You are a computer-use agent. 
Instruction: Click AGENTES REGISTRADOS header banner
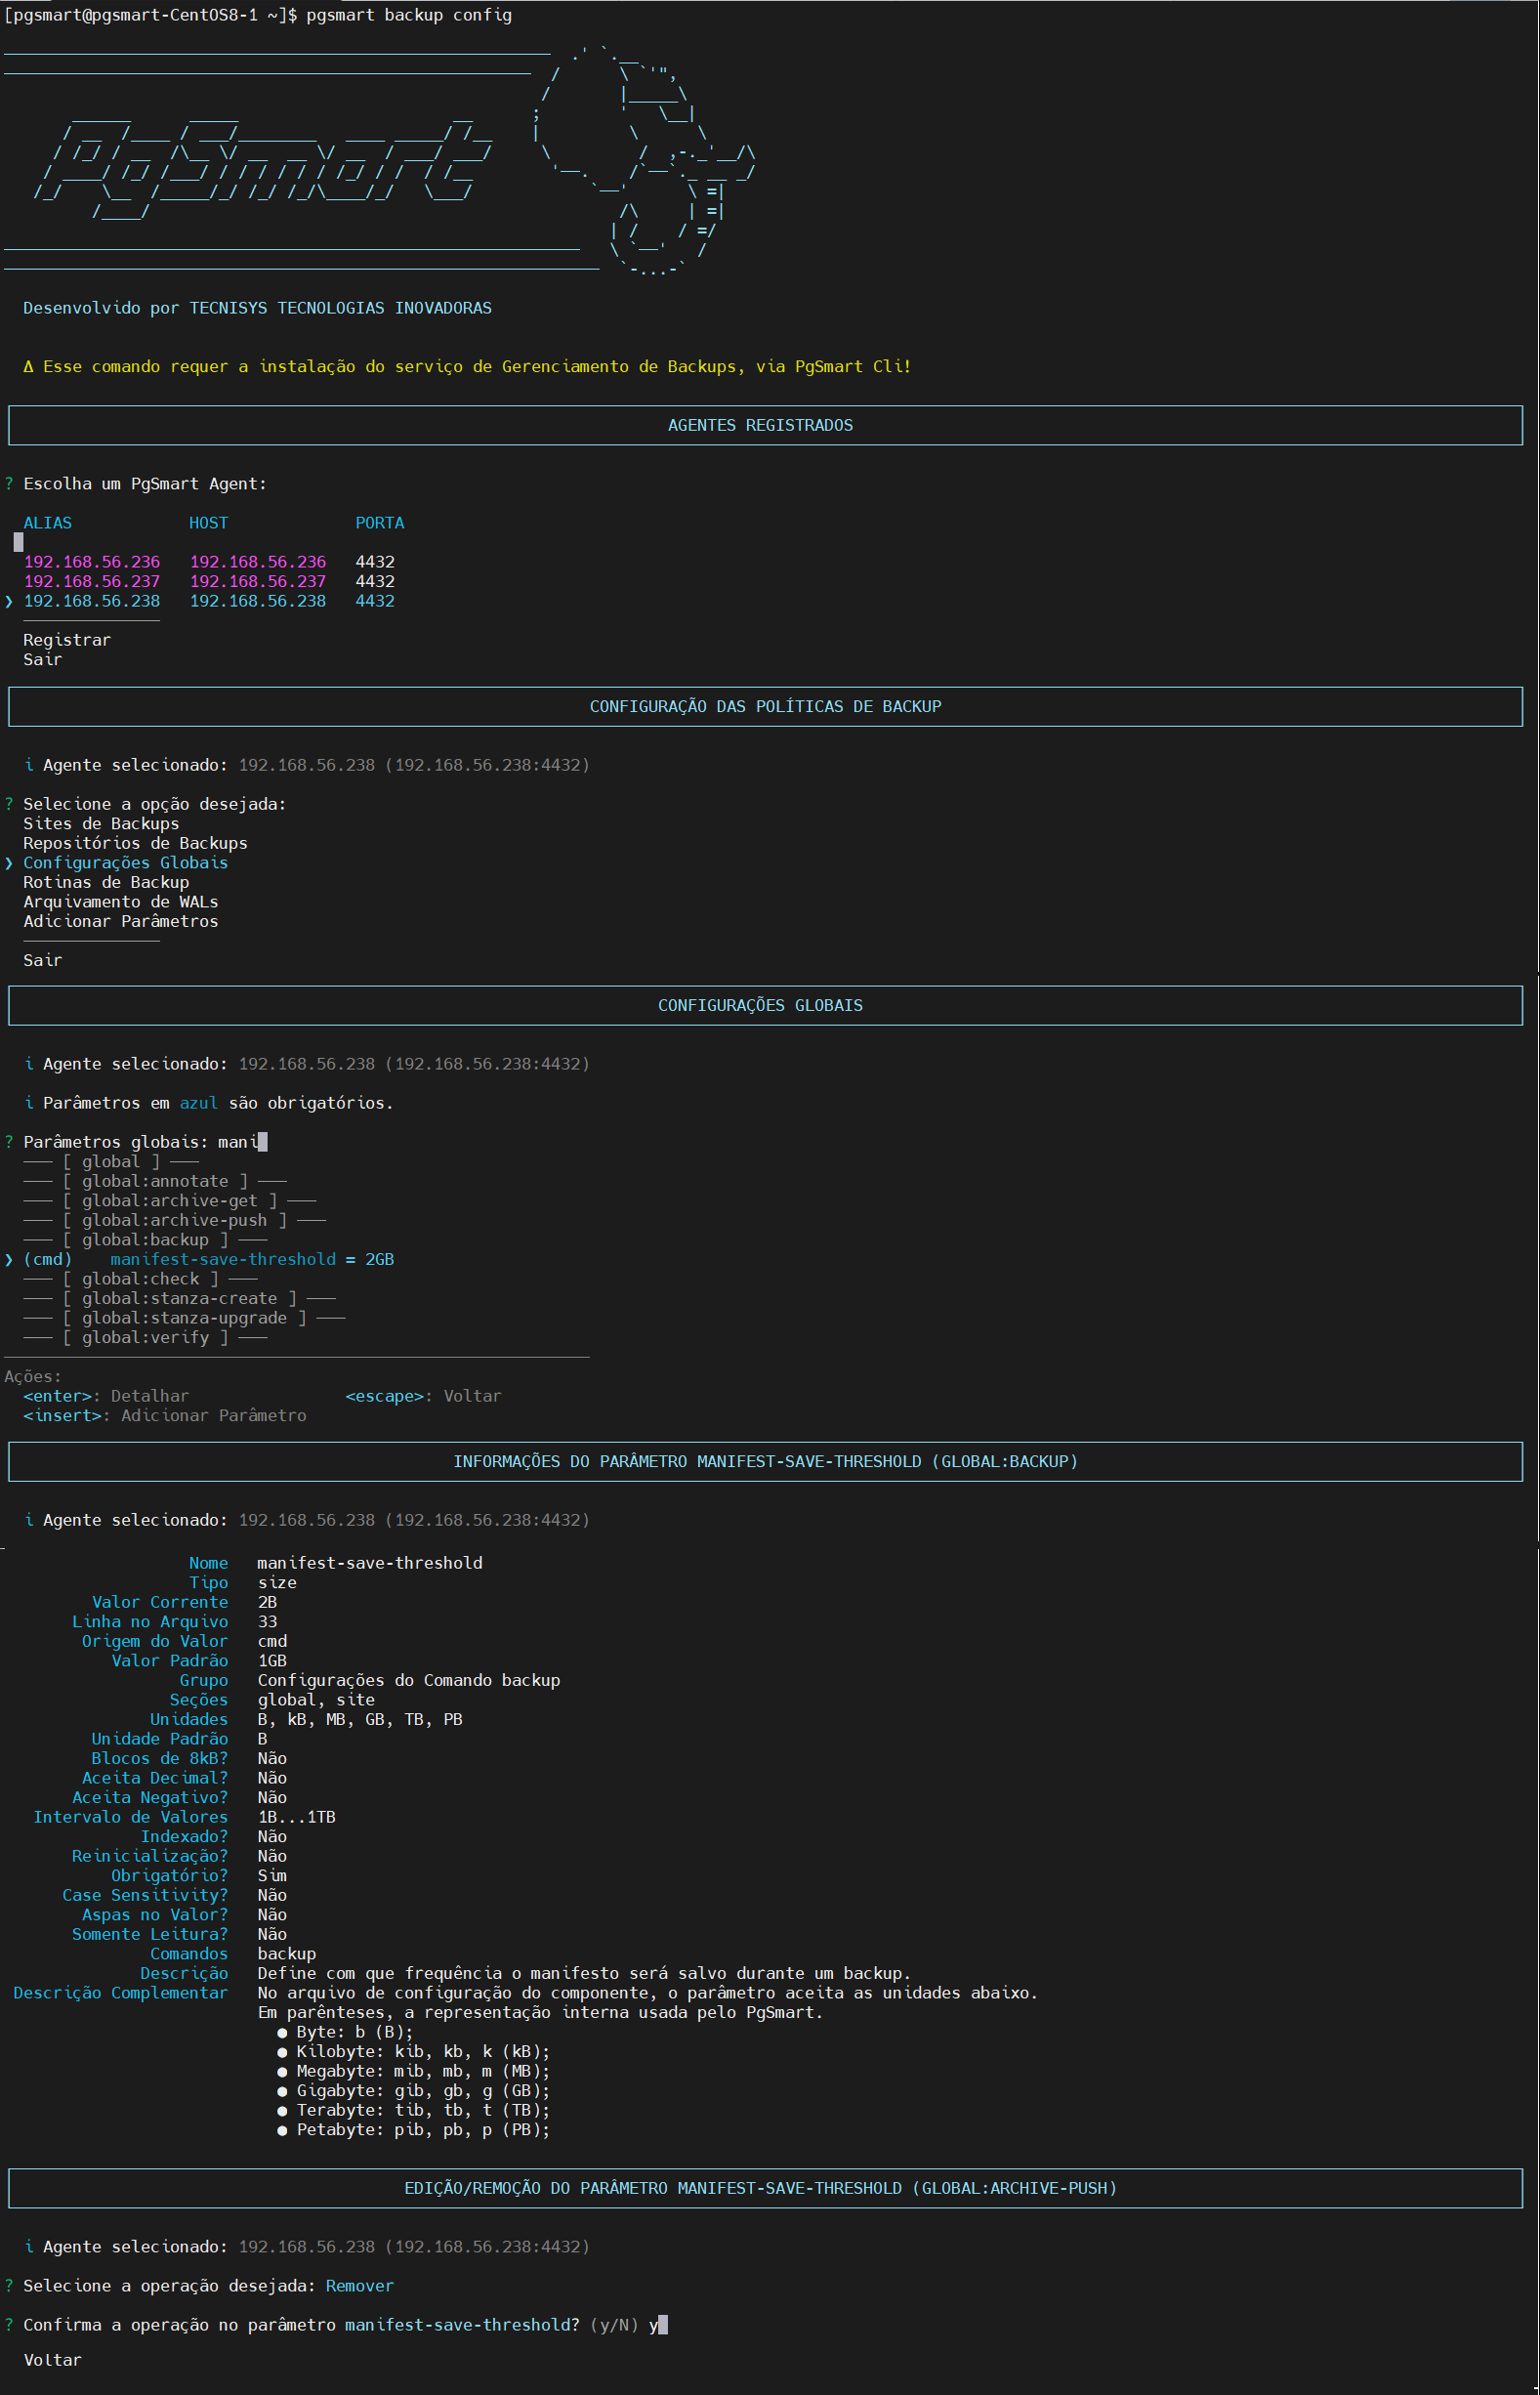point(765,425)
